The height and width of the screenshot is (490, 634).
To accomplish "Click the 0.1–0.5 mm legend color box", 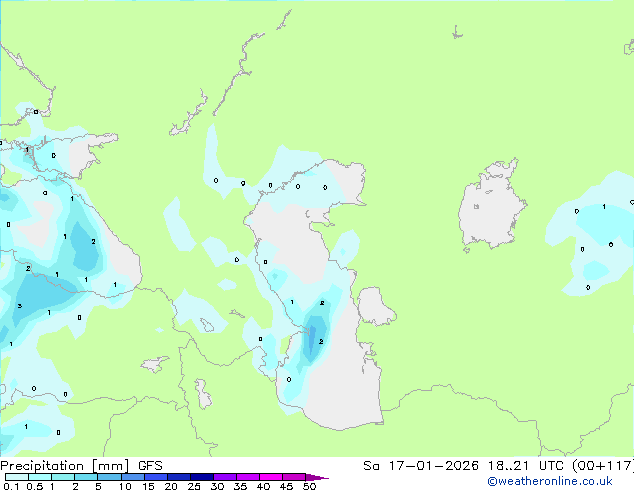I will tap(17, 477).
